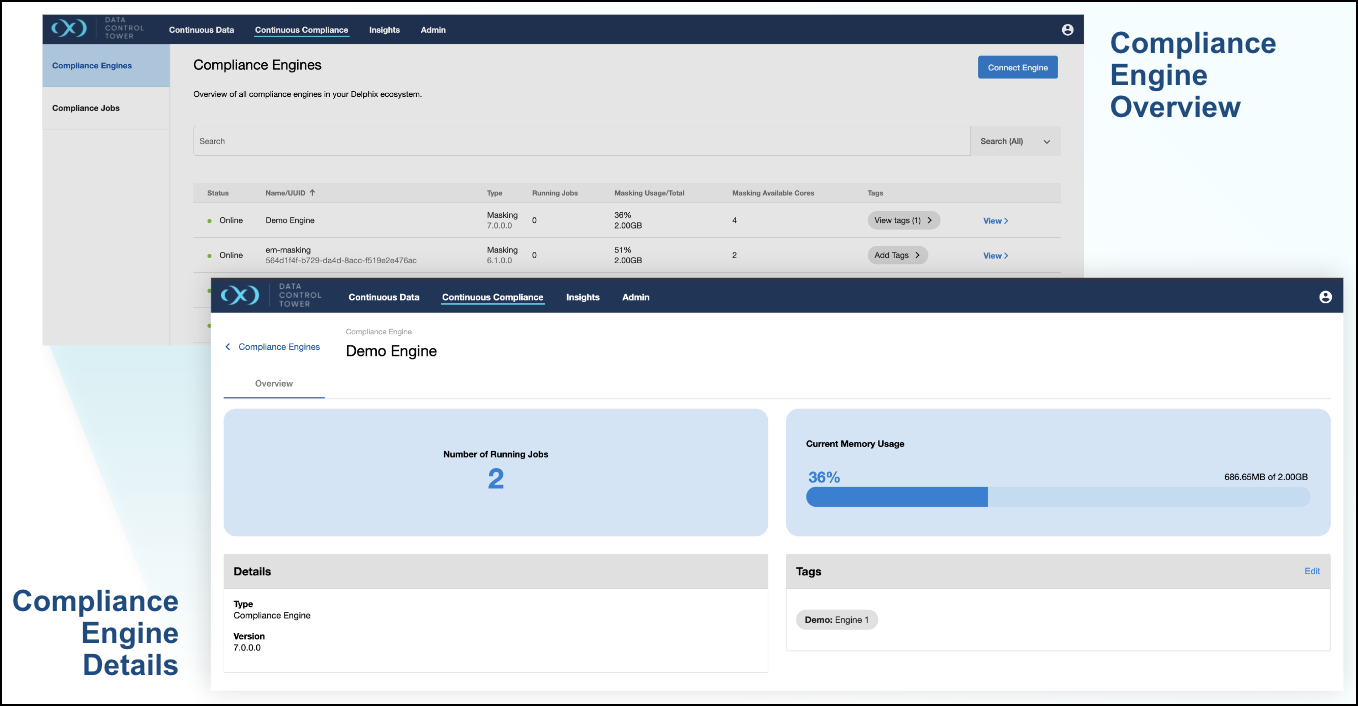Click the Current Memory Usage progress bar
The height and width of the screenshot is (706, 1358).
[x=1057, y=497]
